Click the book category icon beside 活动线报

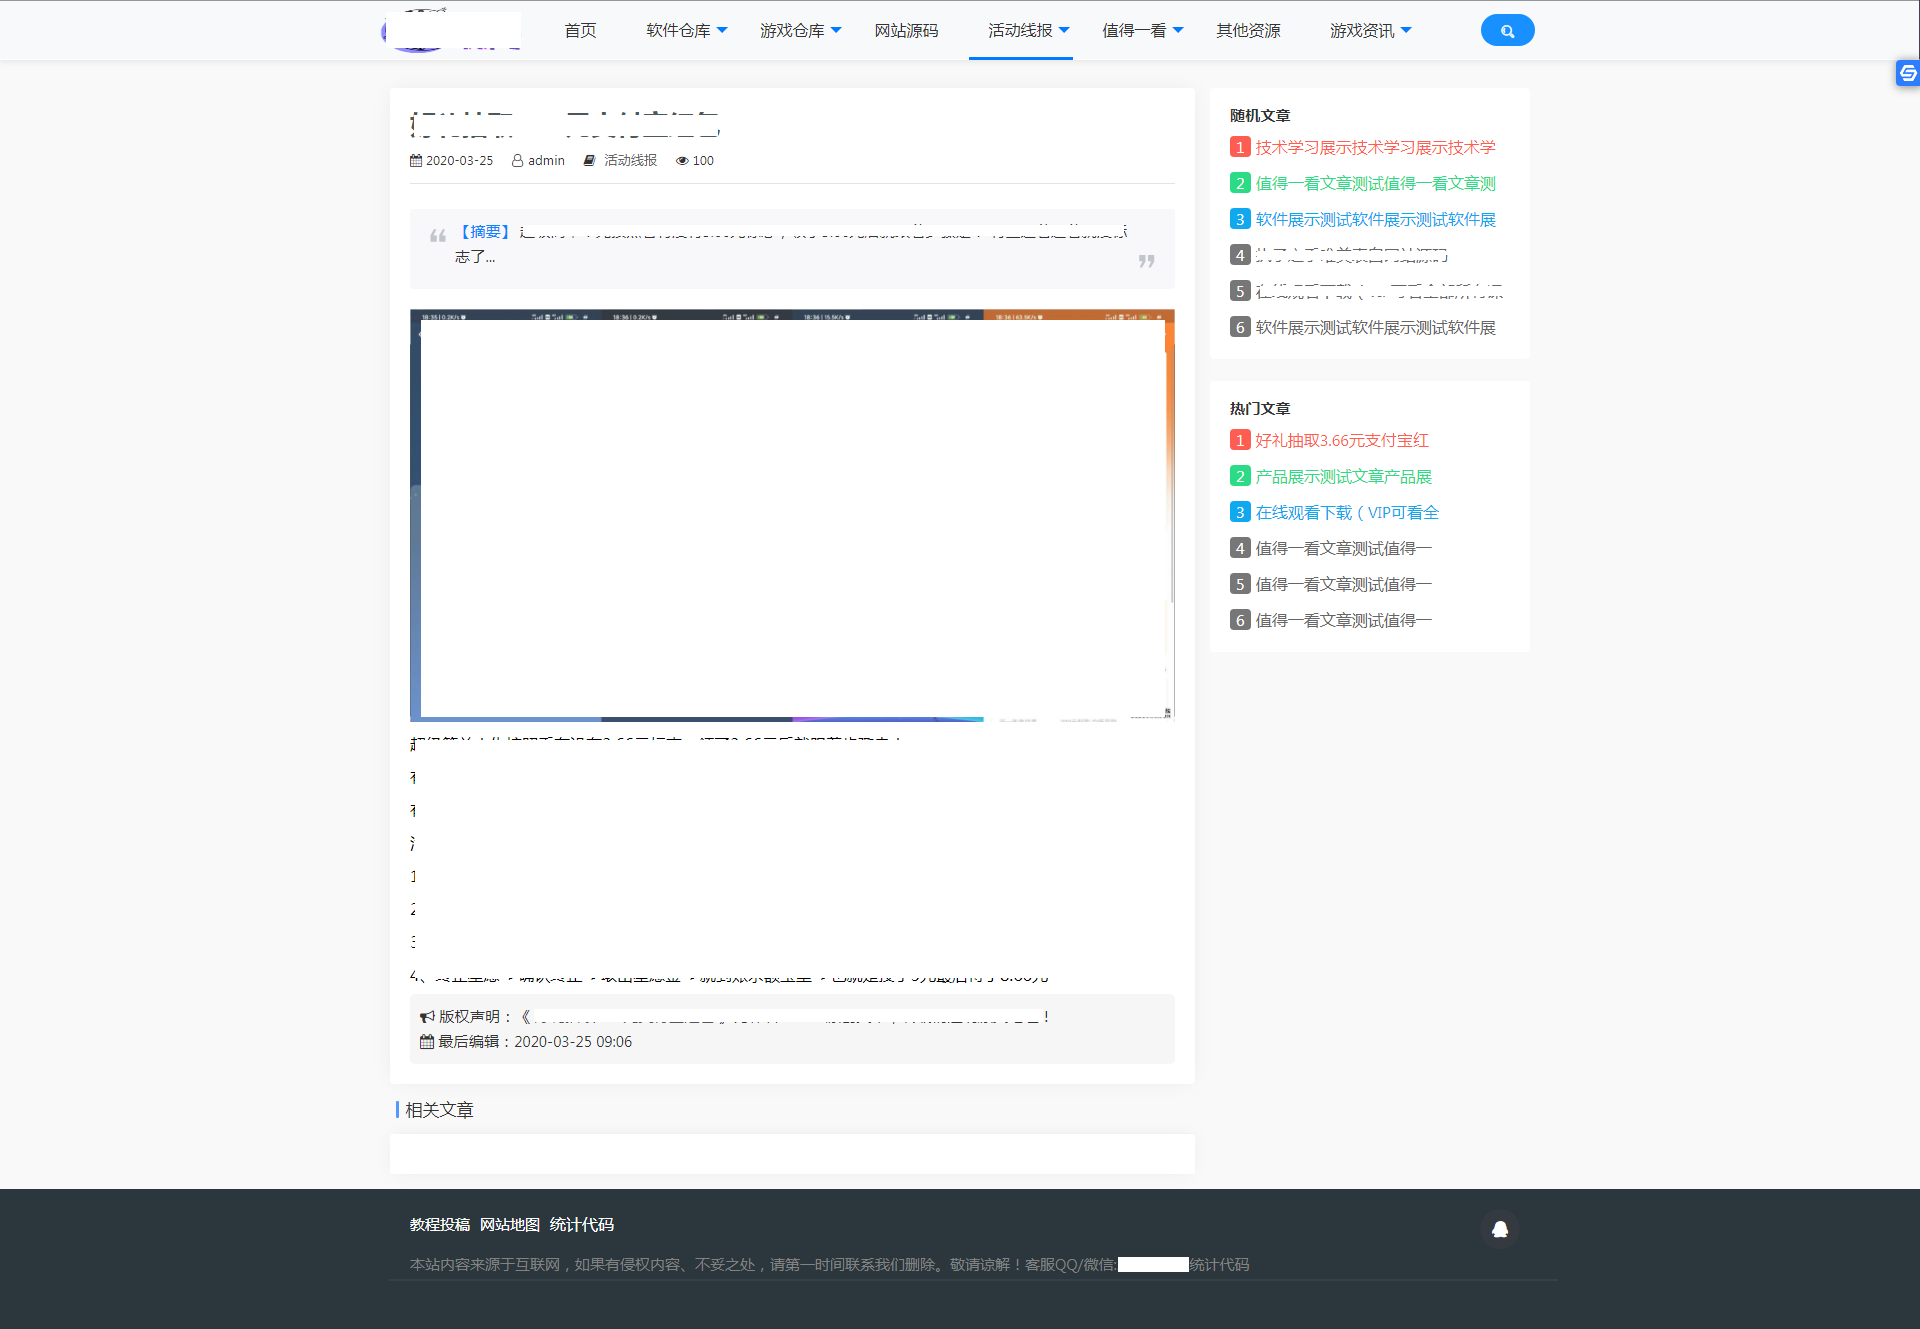tap(590, 161)
